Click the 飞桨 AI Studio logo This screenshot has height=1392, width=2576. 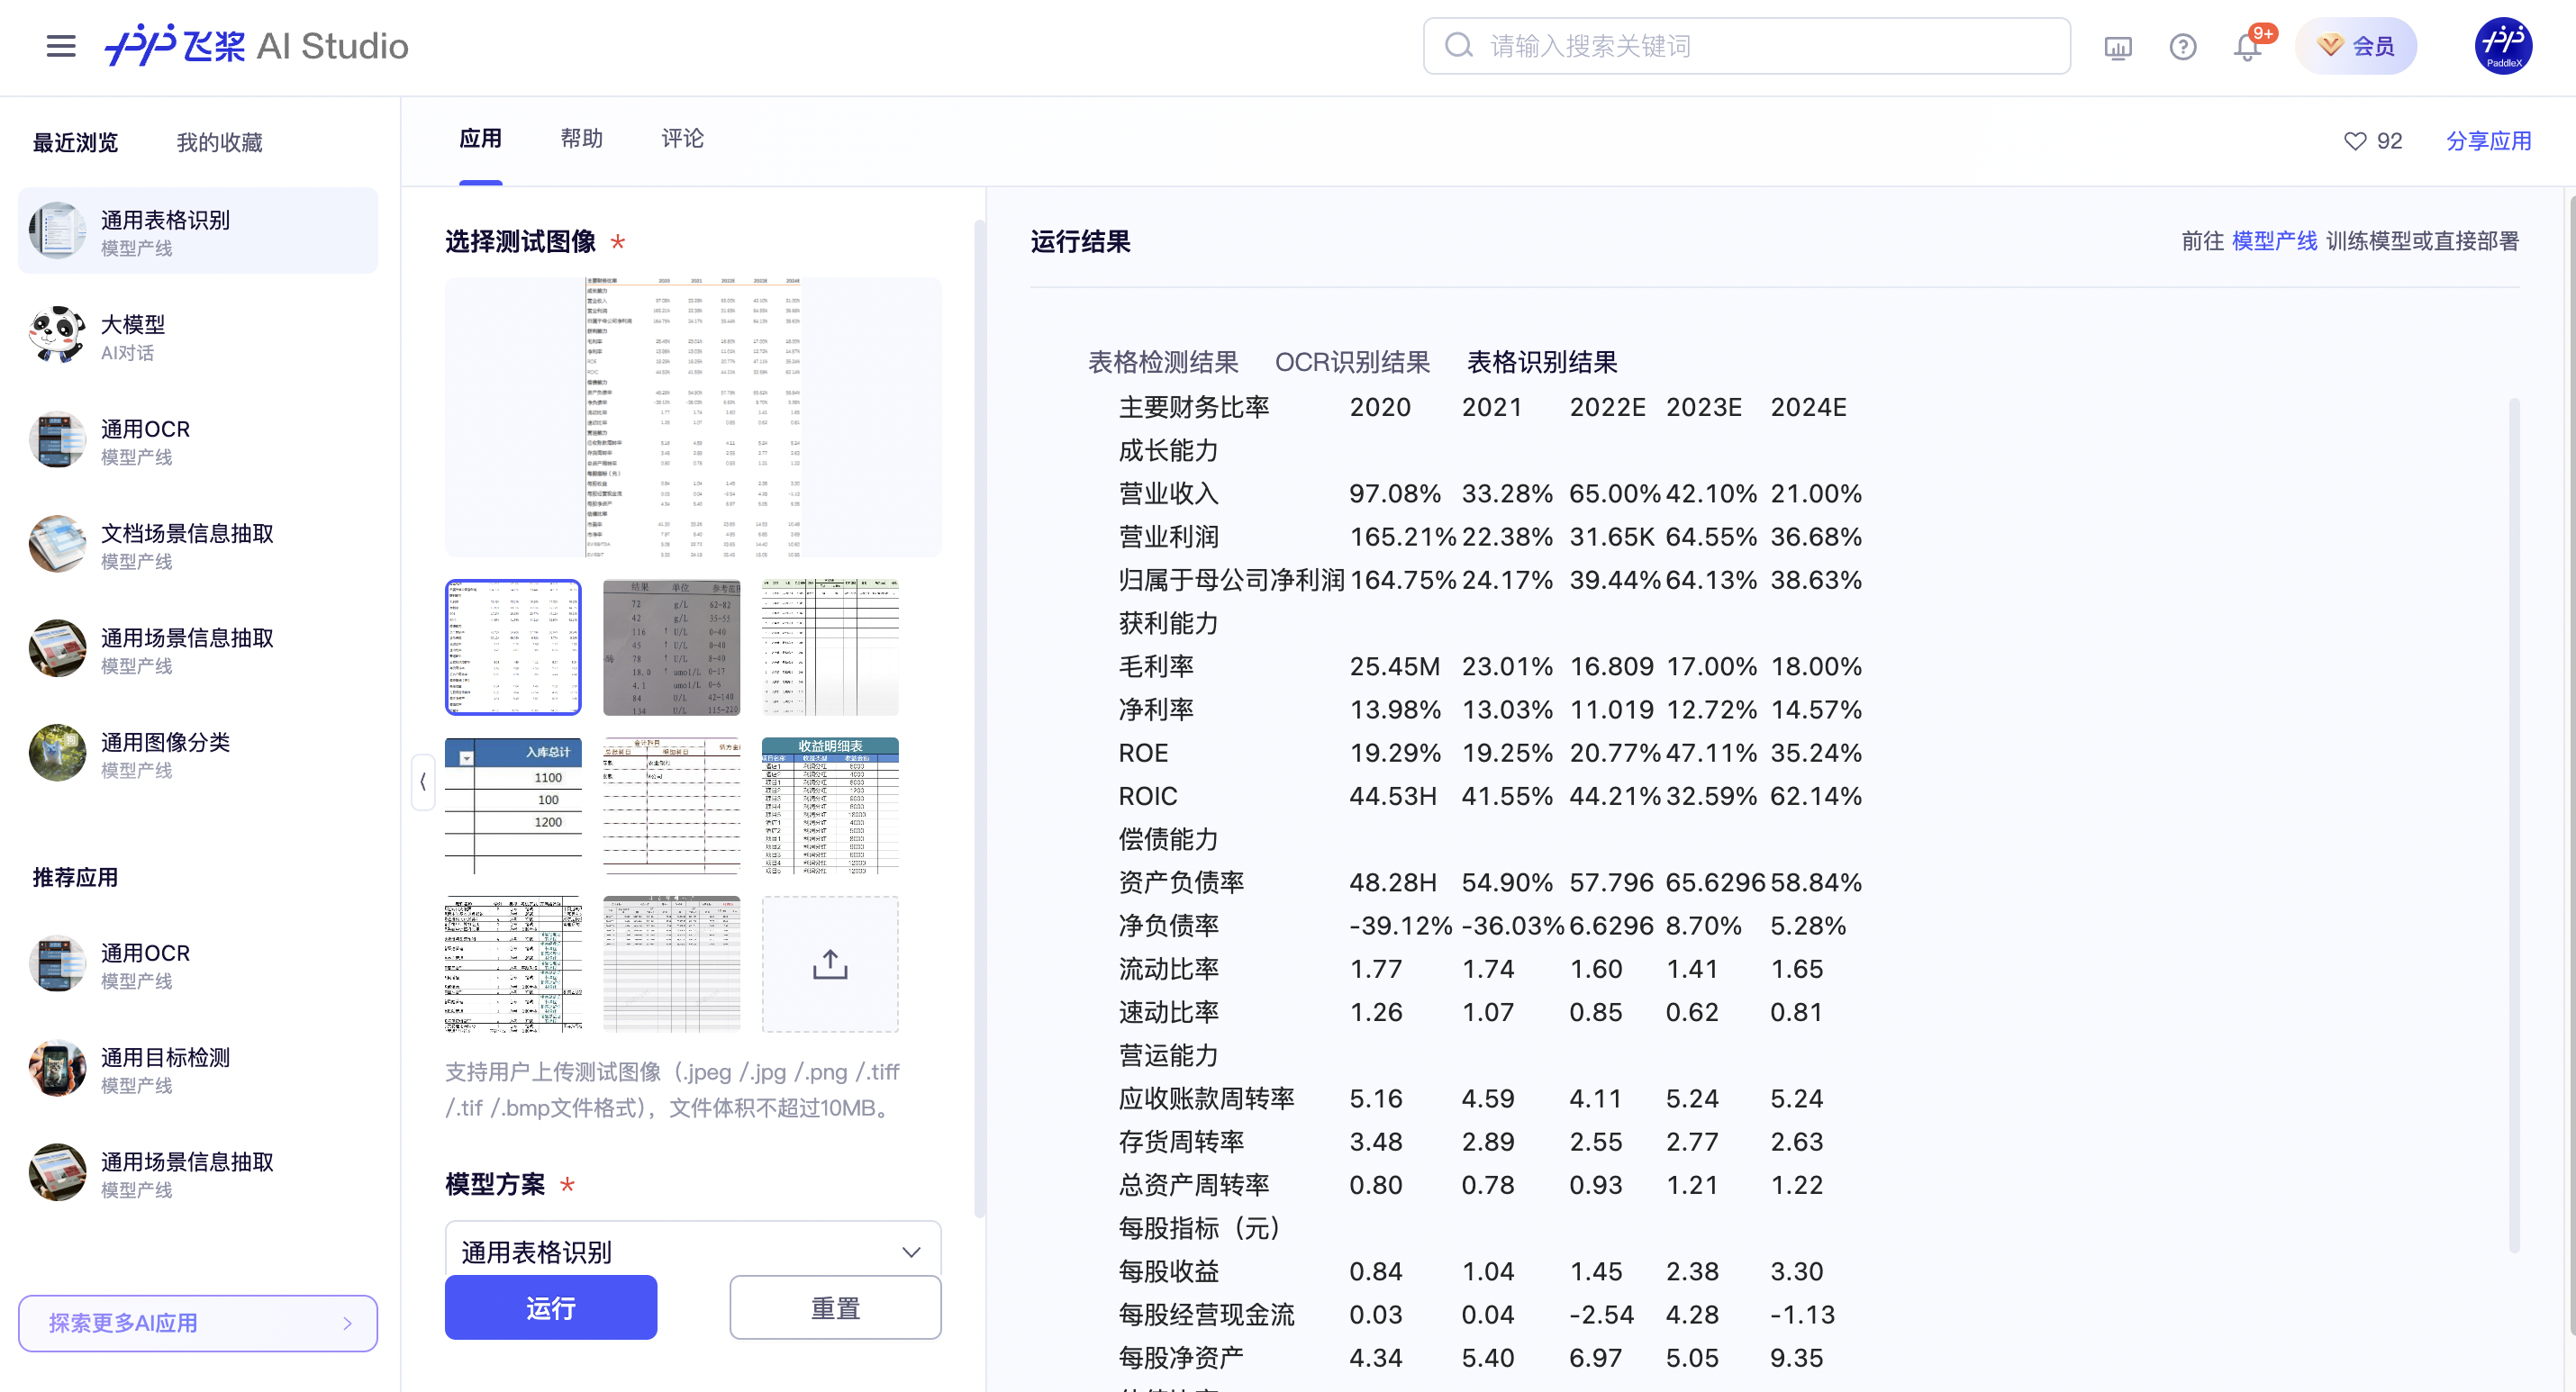point(257,46)
